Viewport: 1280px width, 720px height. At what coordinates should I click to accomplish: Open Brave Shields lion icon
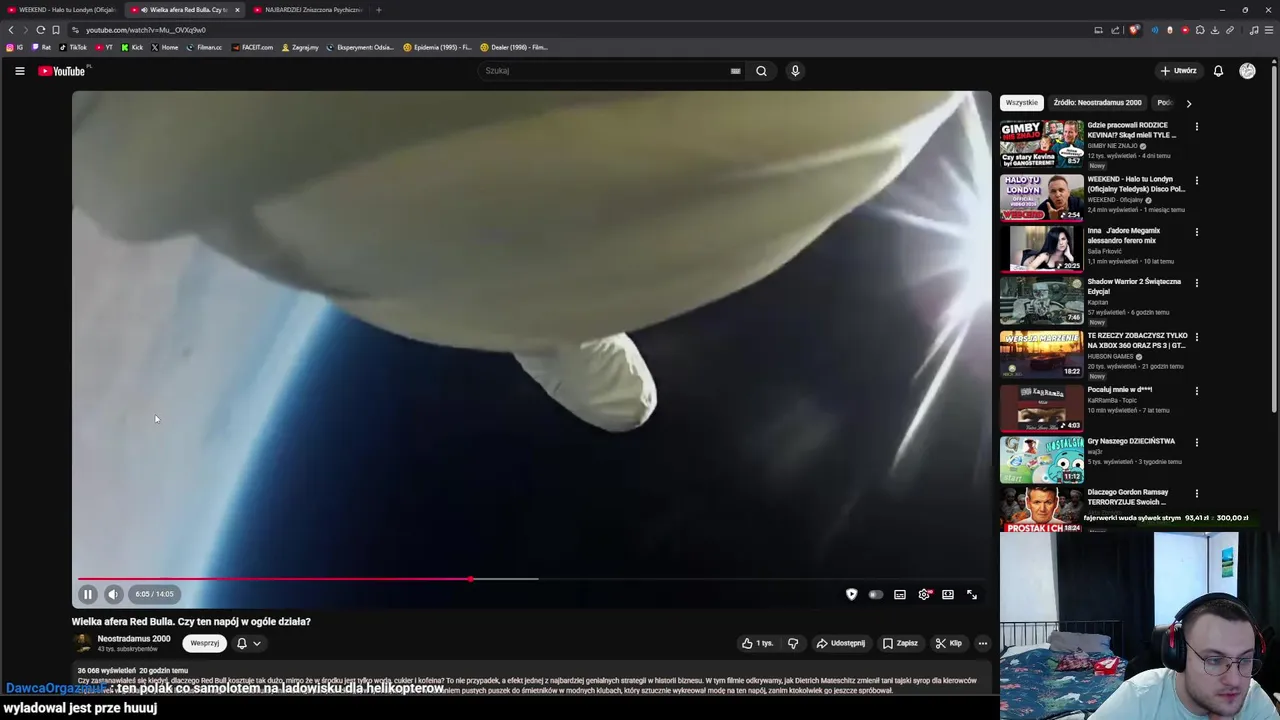(1134, 30)
